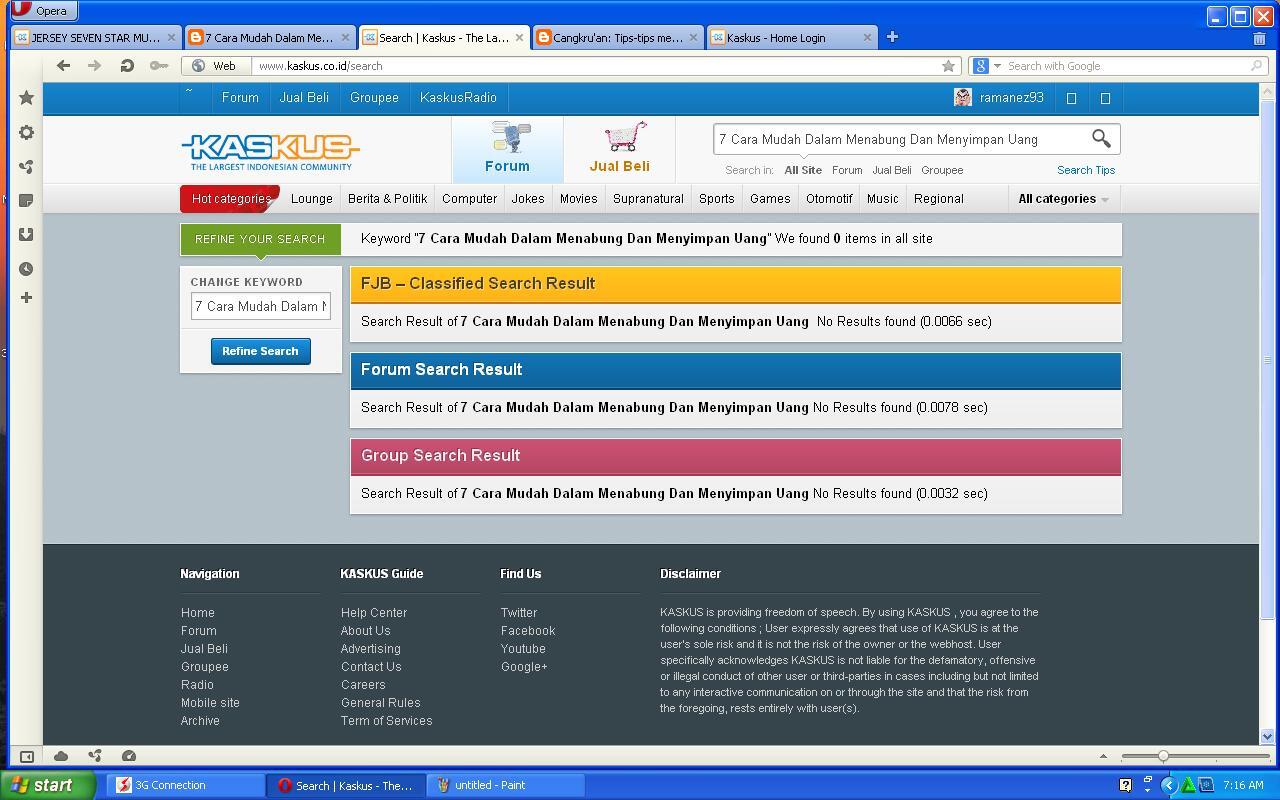This screenshot has height=800, width=1280.
Task: Add a new panel with the sidebar plus icon
Action: tap(27, 297)
